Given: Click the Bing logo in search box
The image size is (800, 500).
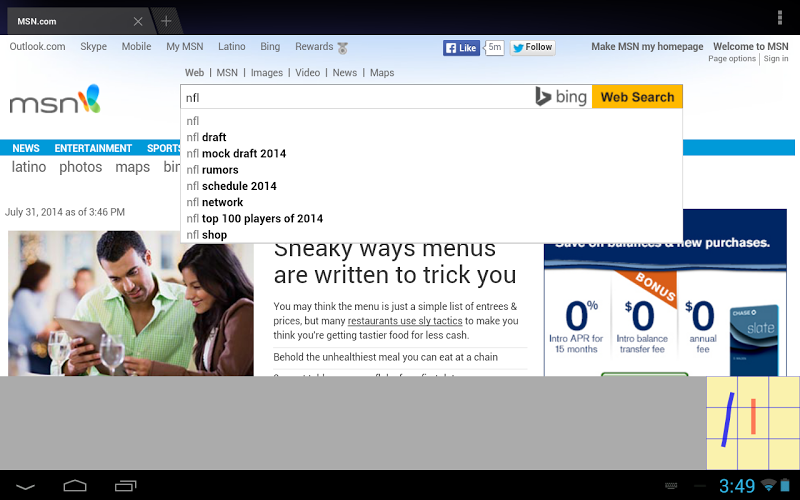Looking at the screenshot, I should pyautogui.click(x=561, y=96).
